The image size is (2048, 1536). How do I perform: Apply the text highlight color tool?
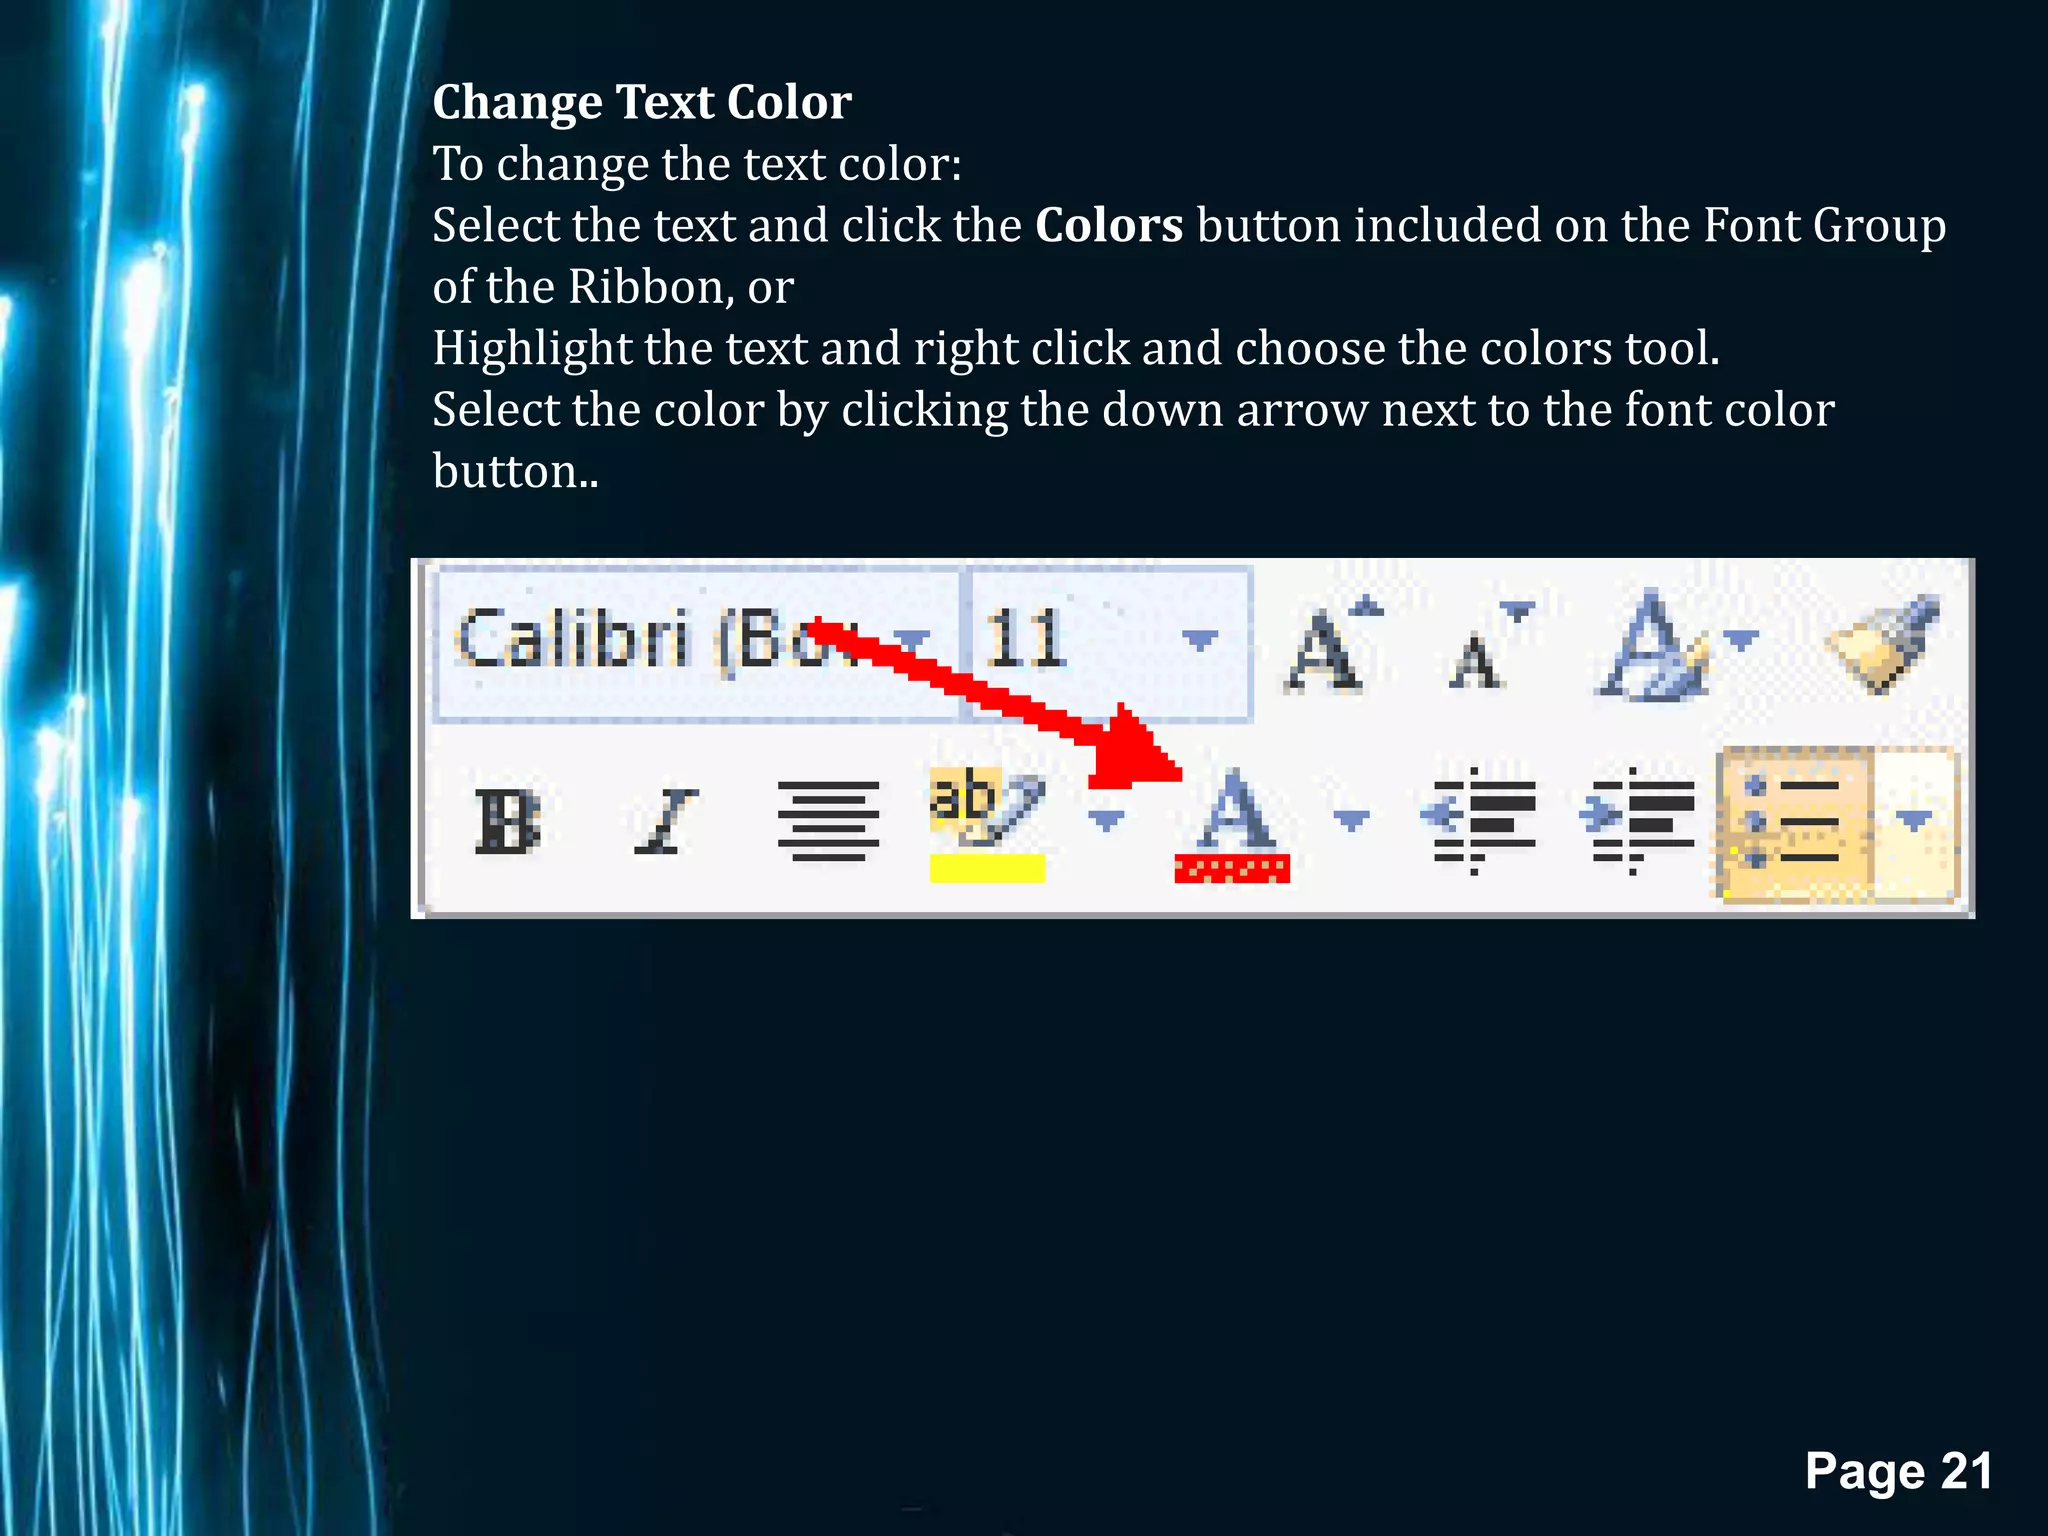click(987, 823)
